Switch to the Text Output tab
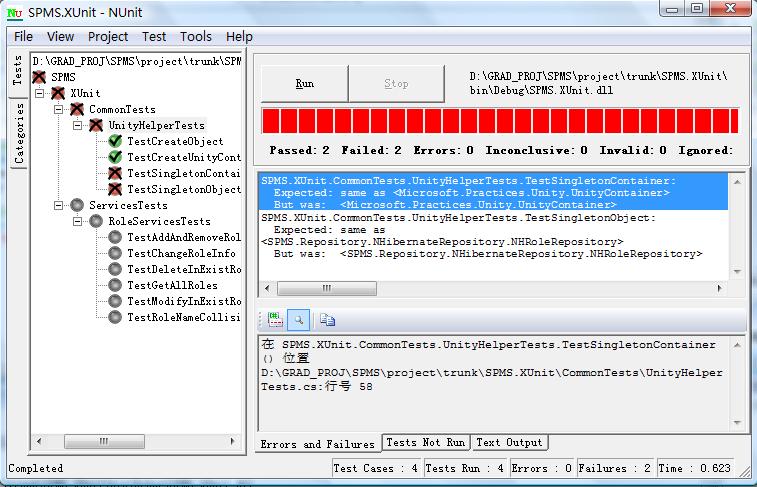757x487 pixels. (x=509, y=443)
